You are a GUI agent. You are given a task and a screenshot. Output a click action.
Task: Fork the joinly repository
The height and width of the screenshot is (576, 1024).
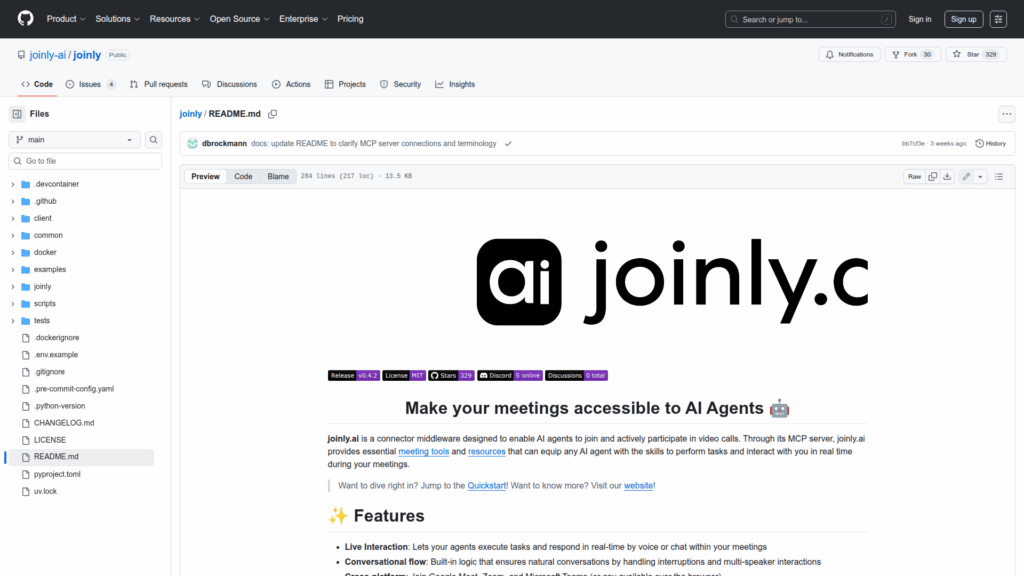pos(912,55)
